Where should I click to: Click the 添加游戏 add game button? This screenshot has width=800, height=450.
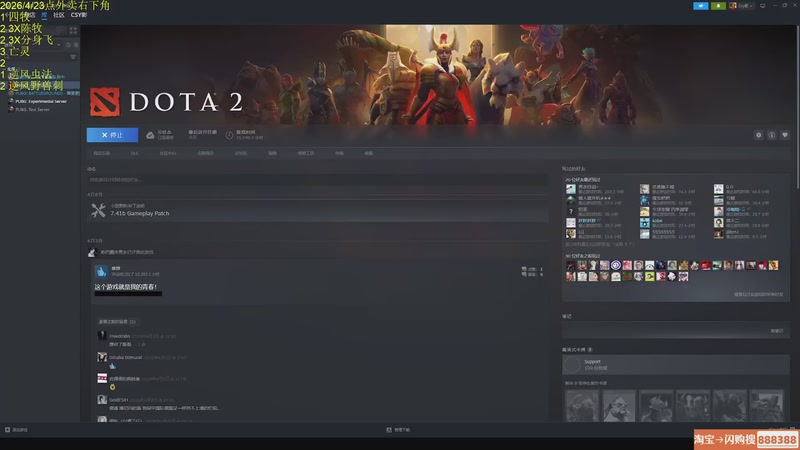(x=16, y=430)
